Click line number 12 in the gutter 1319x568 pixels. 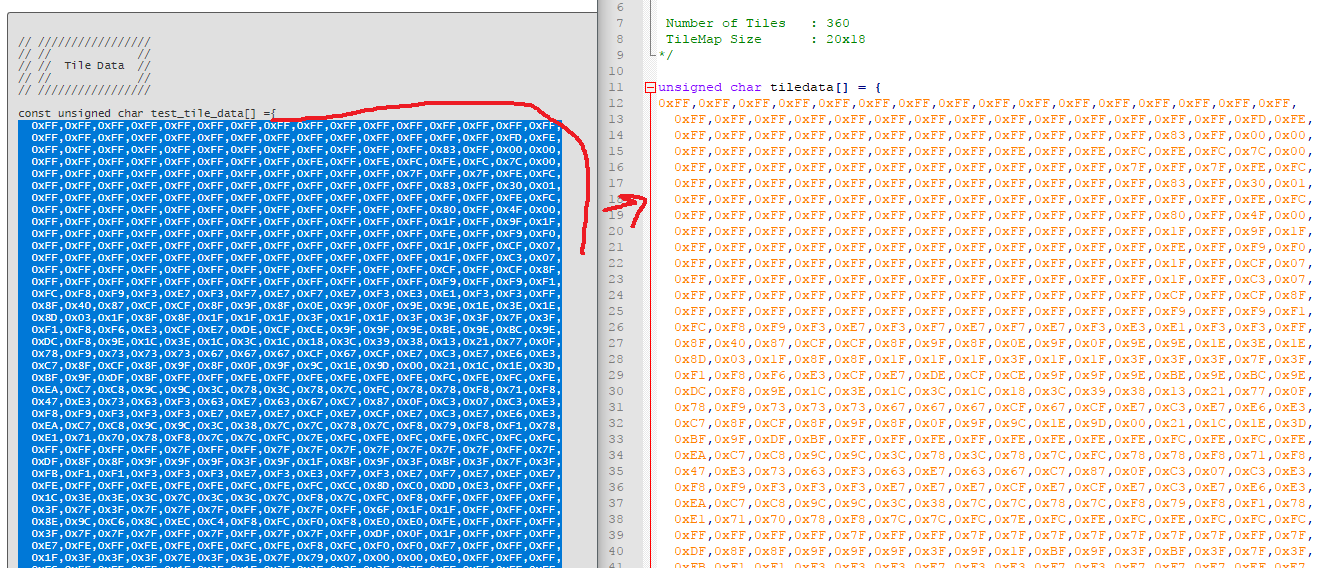pos(616,103)
